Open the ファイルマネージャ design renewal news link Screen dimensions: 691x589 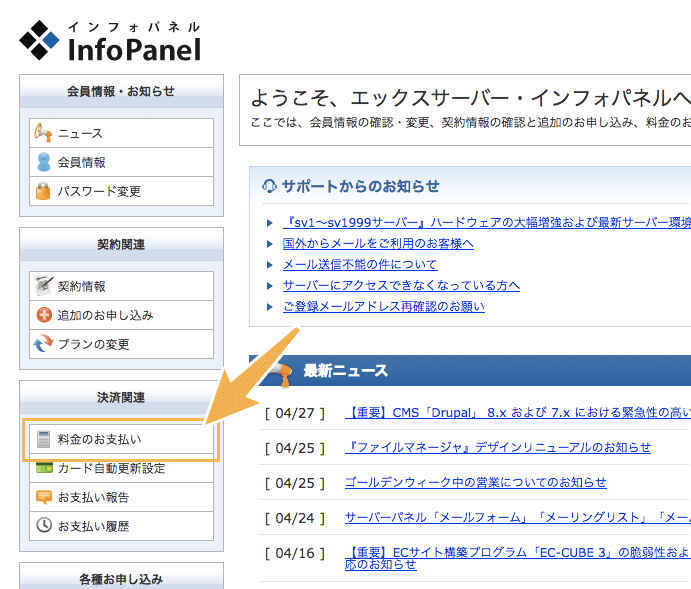click(x=498, y=448)
